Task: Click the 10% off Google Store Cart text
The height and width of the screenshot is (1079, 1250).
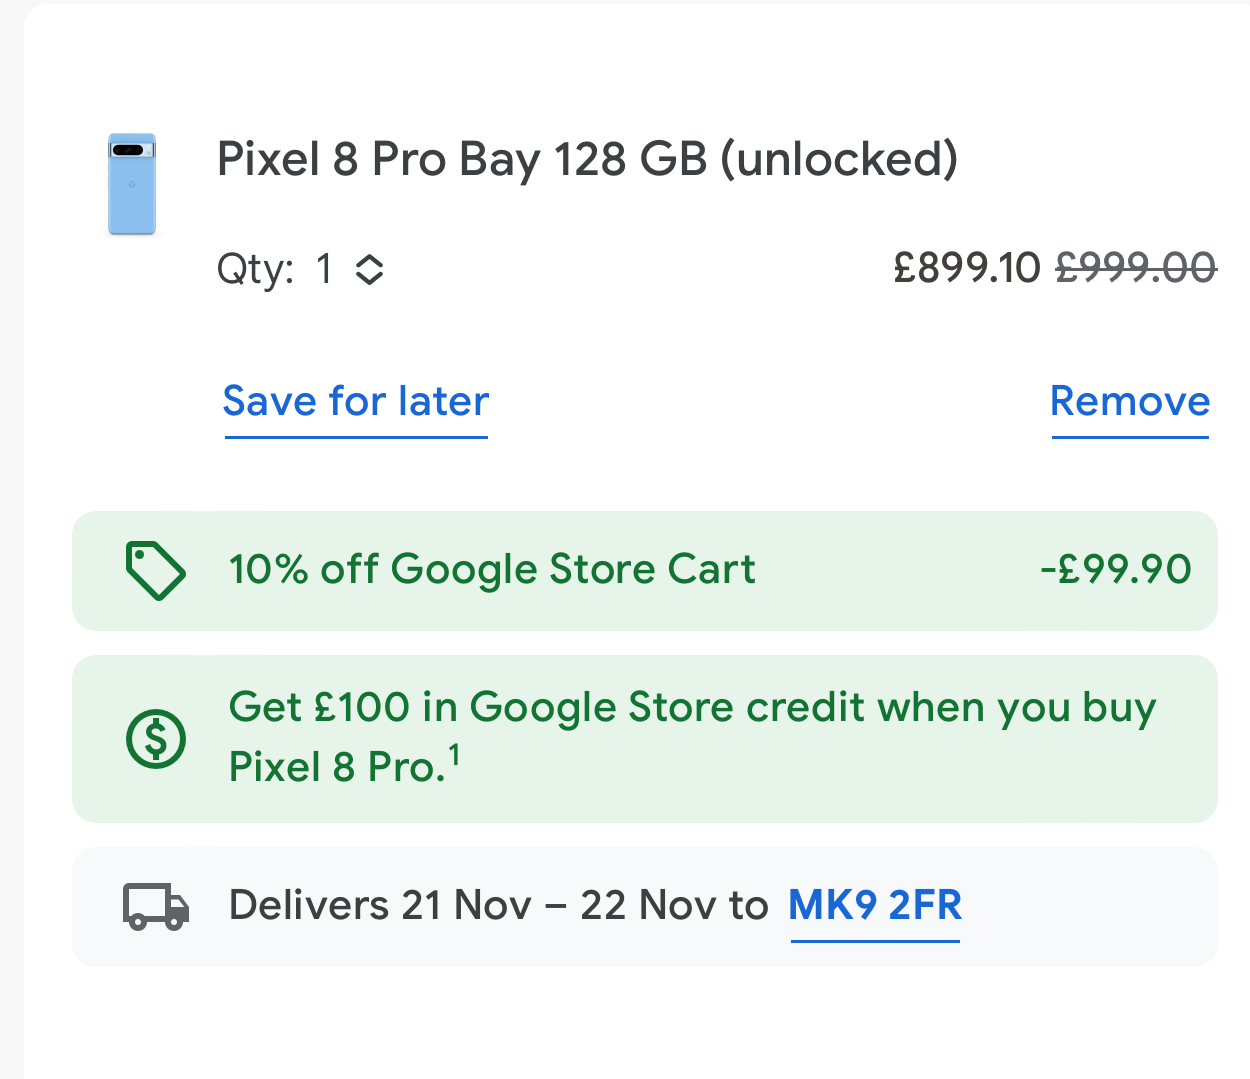Action: pyautogui.click(x=492, y=570)
